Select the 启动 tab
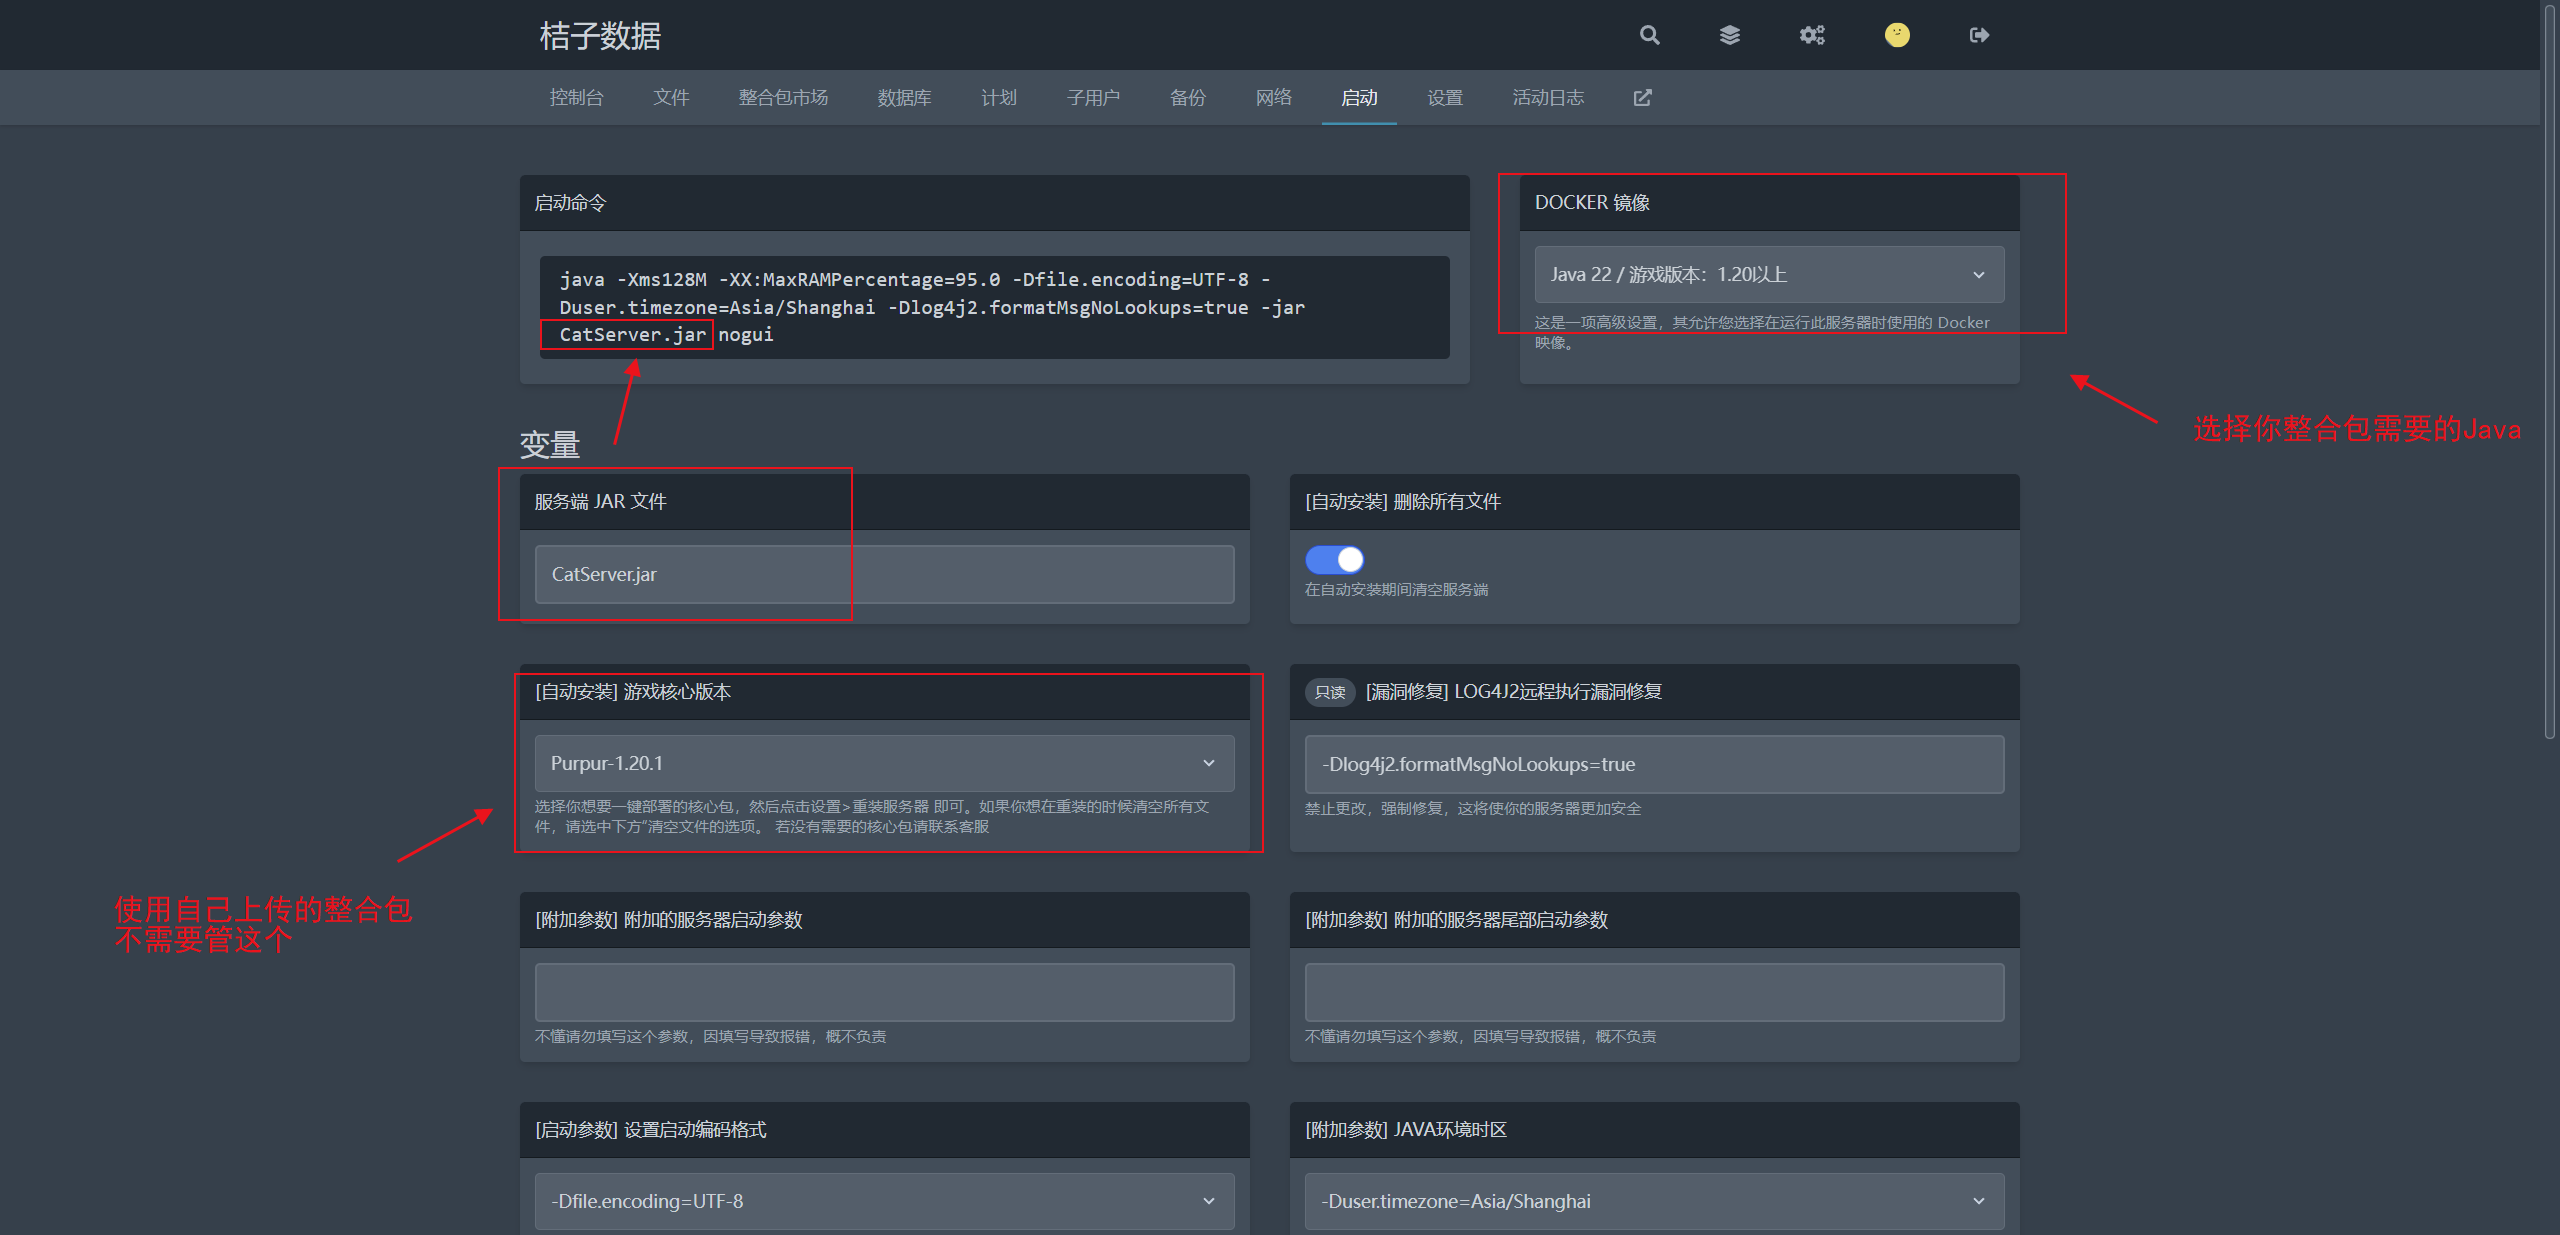 pos(1359,97)
